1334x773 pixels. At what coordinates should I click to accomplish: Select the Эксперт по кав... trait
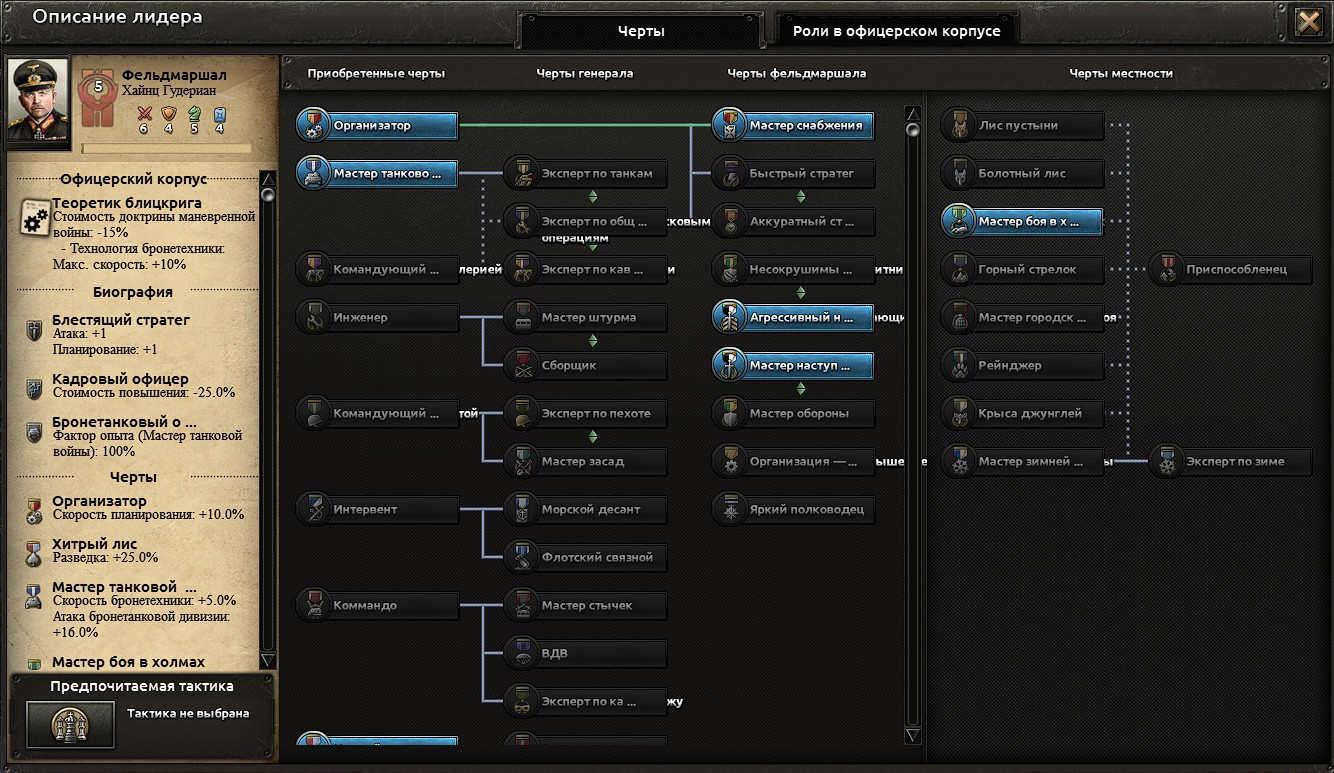click(586, 269)
